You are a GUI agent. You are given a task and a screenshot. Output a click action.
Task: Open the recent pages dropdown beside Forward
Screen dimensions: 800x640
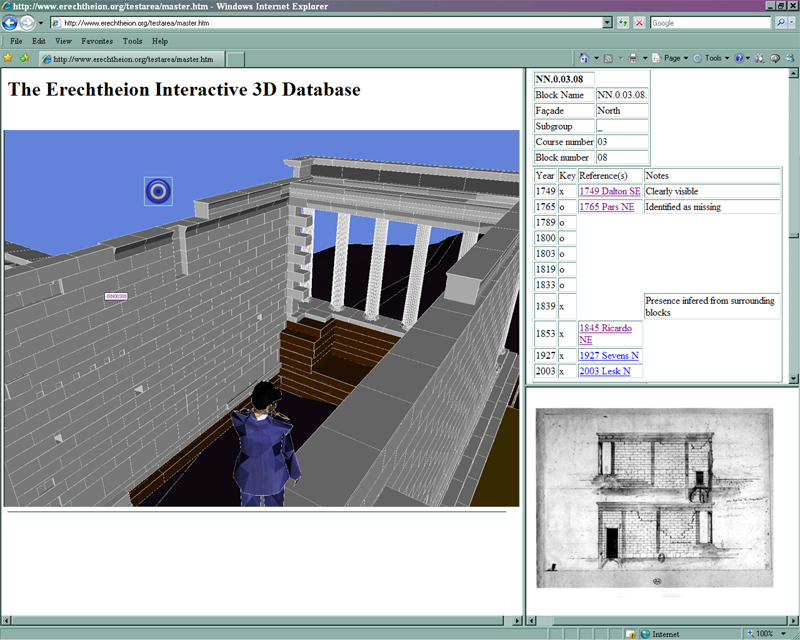[41, 23]
